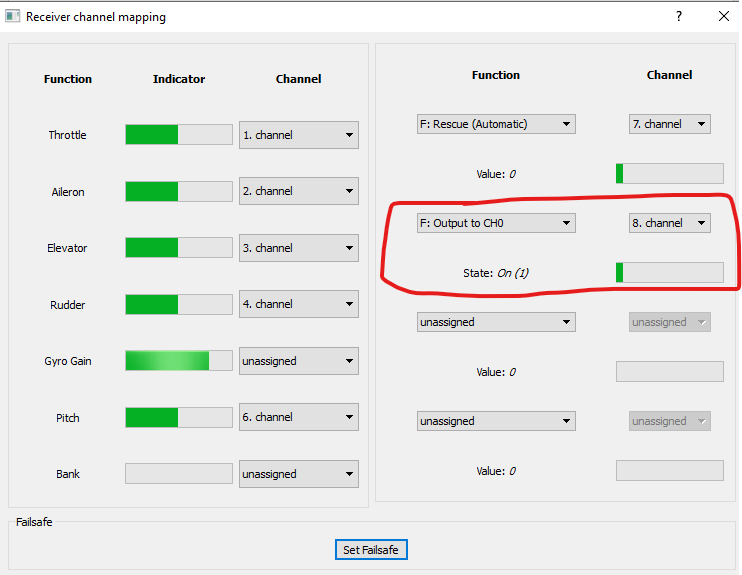Open the Aileron channel dropdown

click(298, 191)
